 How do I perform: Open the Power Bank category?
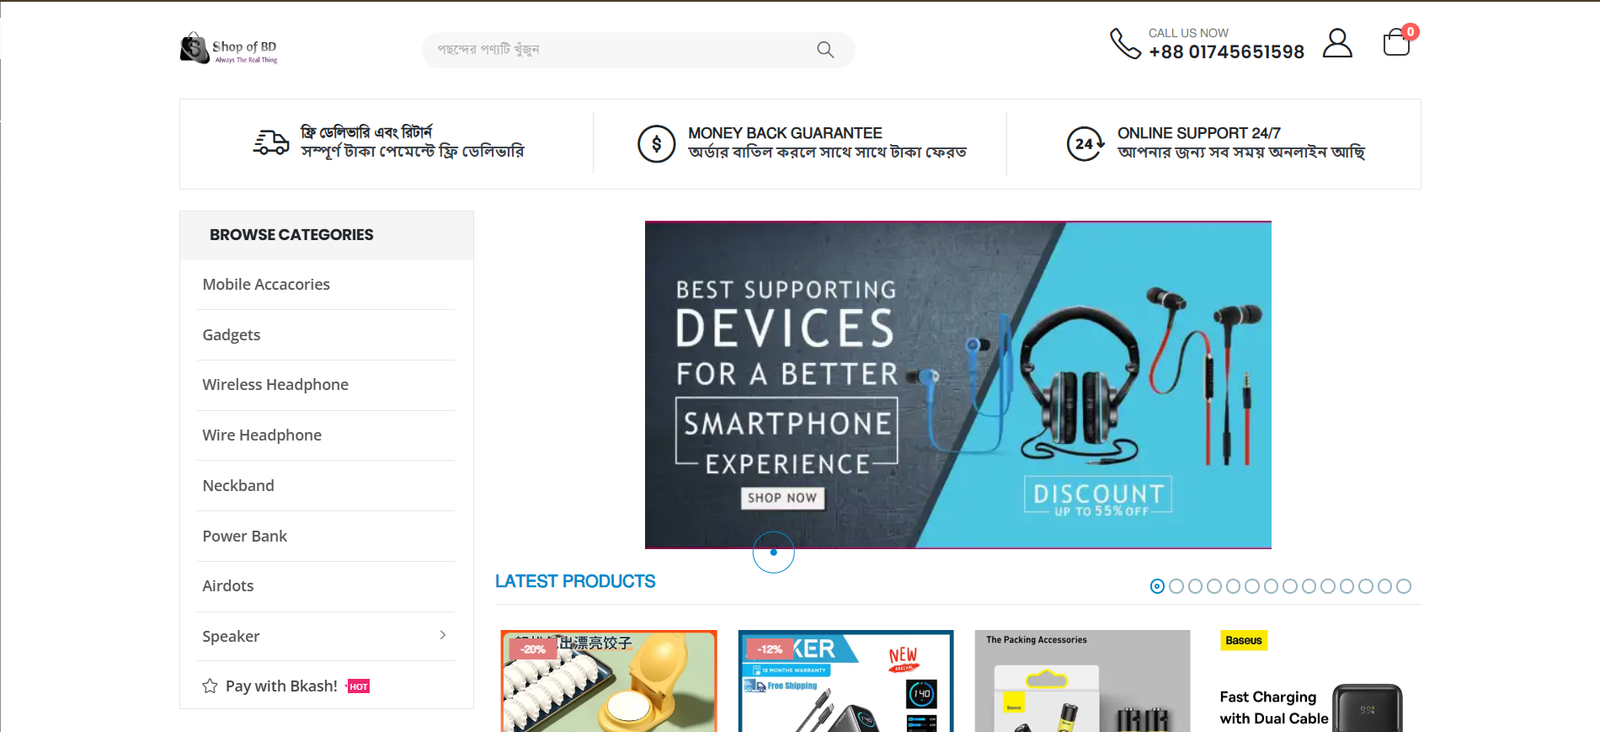244,536
